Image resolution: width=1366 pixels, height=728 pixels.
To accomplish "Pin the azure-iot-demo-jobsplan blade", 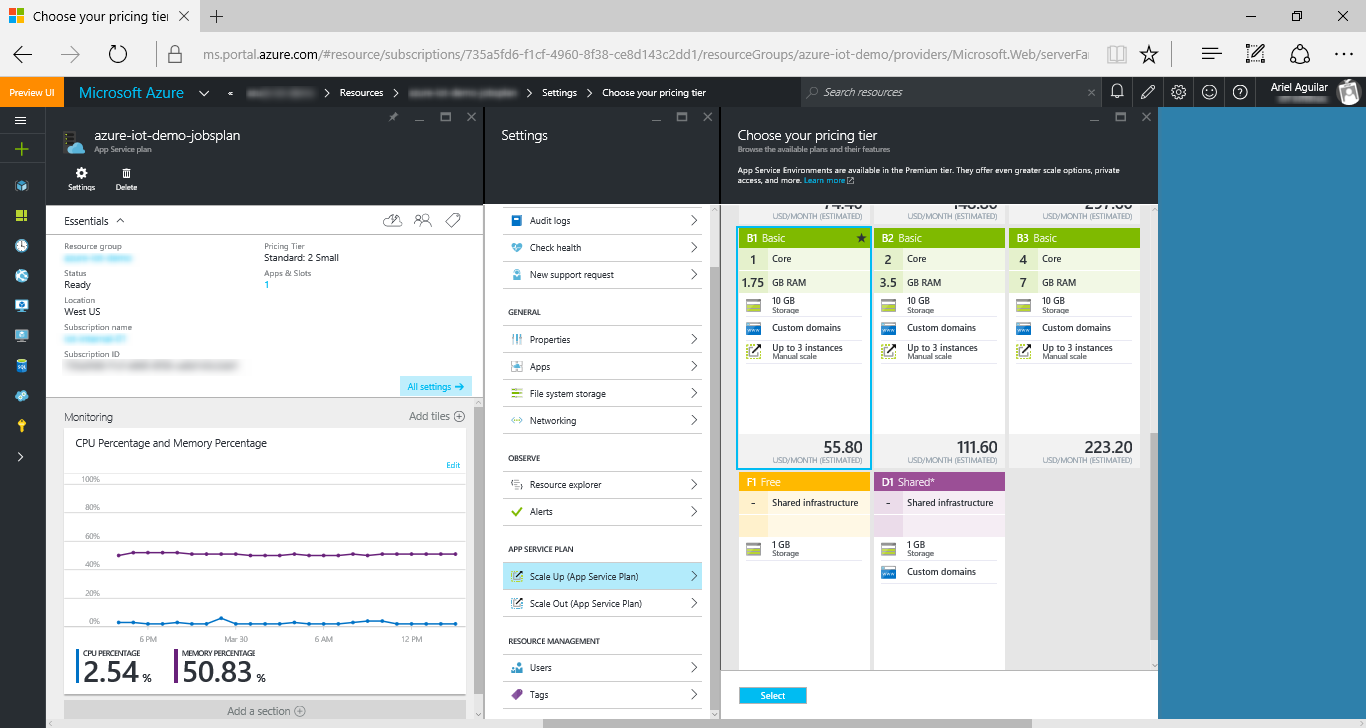I will pyautogui.click(x=393, y=117).
